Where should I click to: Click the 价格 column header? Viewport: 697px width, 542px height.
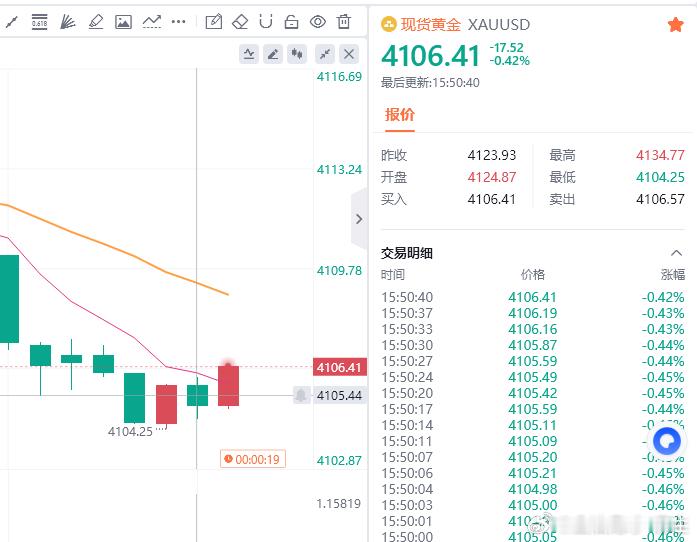533,274
